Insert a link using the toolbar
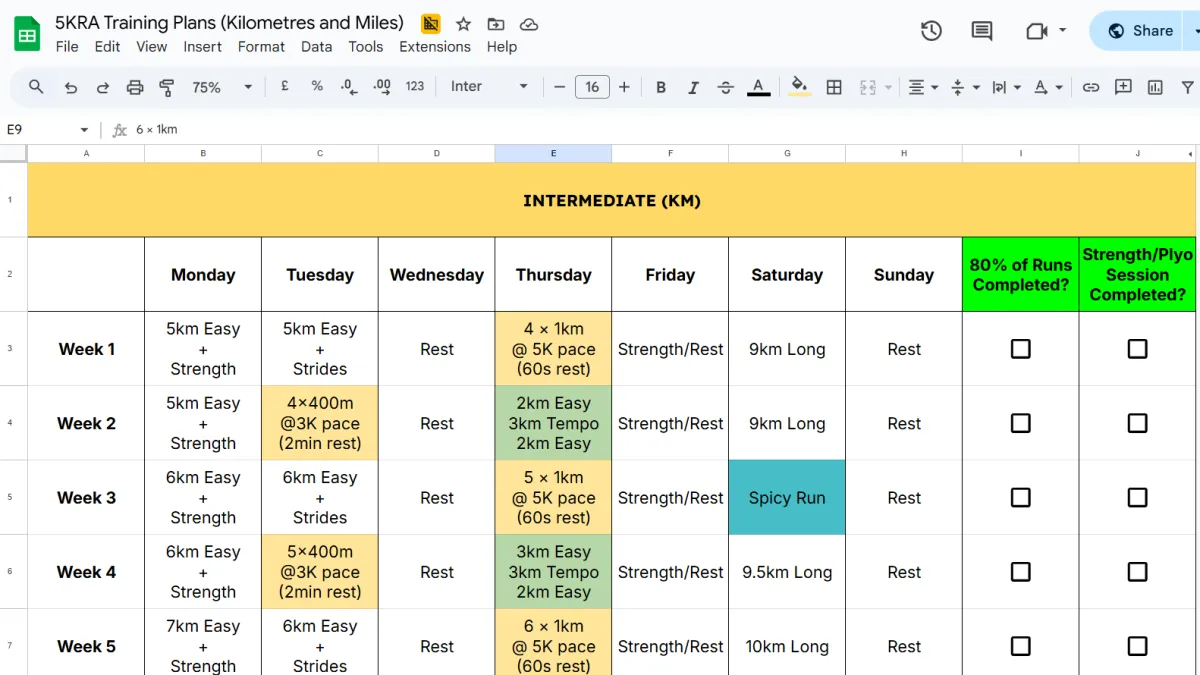This screenshot has height=675, width=1200. (x=1091, y=87)
